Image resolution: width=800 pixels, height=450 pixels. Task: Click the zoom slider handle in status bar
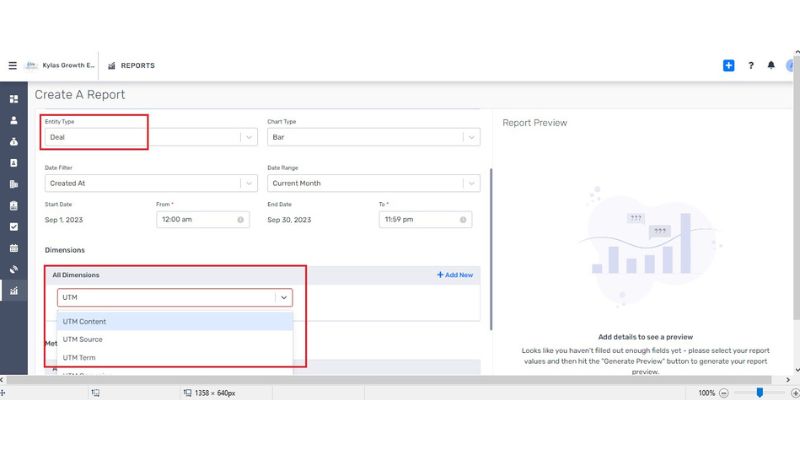(759, 393)
